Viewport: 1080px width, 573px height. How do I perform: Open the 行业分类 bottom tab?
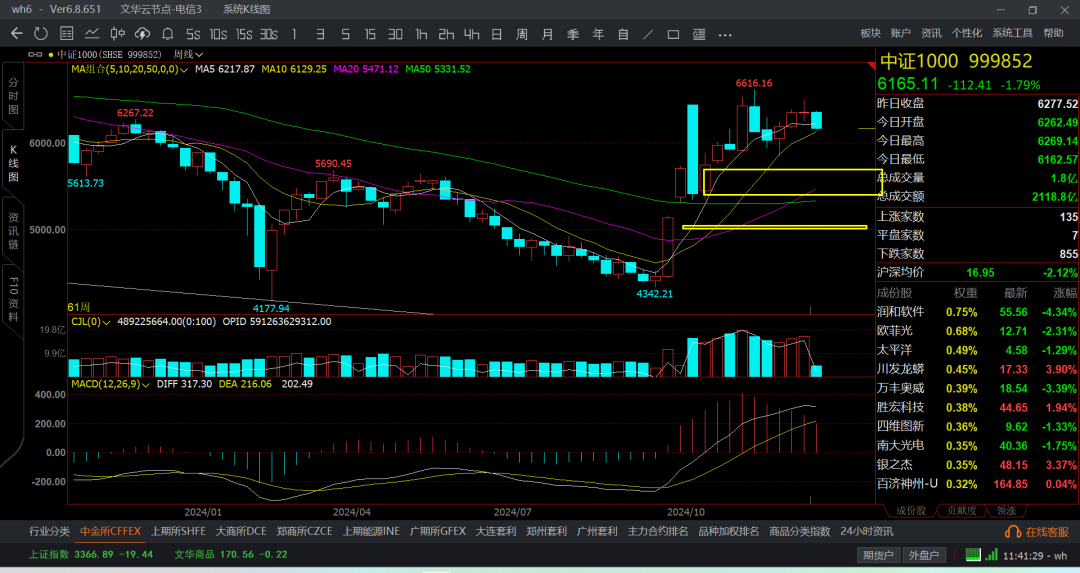[50, 531]
